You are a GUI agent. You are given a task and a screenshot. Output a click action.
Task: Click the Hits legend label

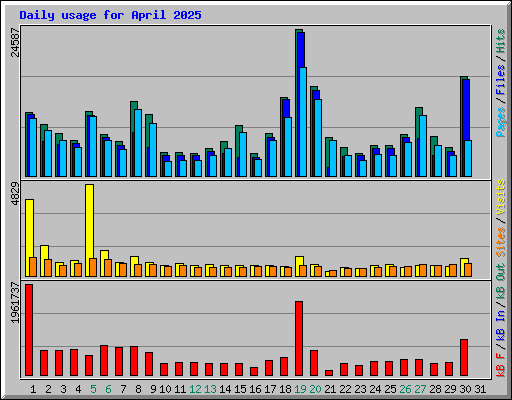pos(501,41)
